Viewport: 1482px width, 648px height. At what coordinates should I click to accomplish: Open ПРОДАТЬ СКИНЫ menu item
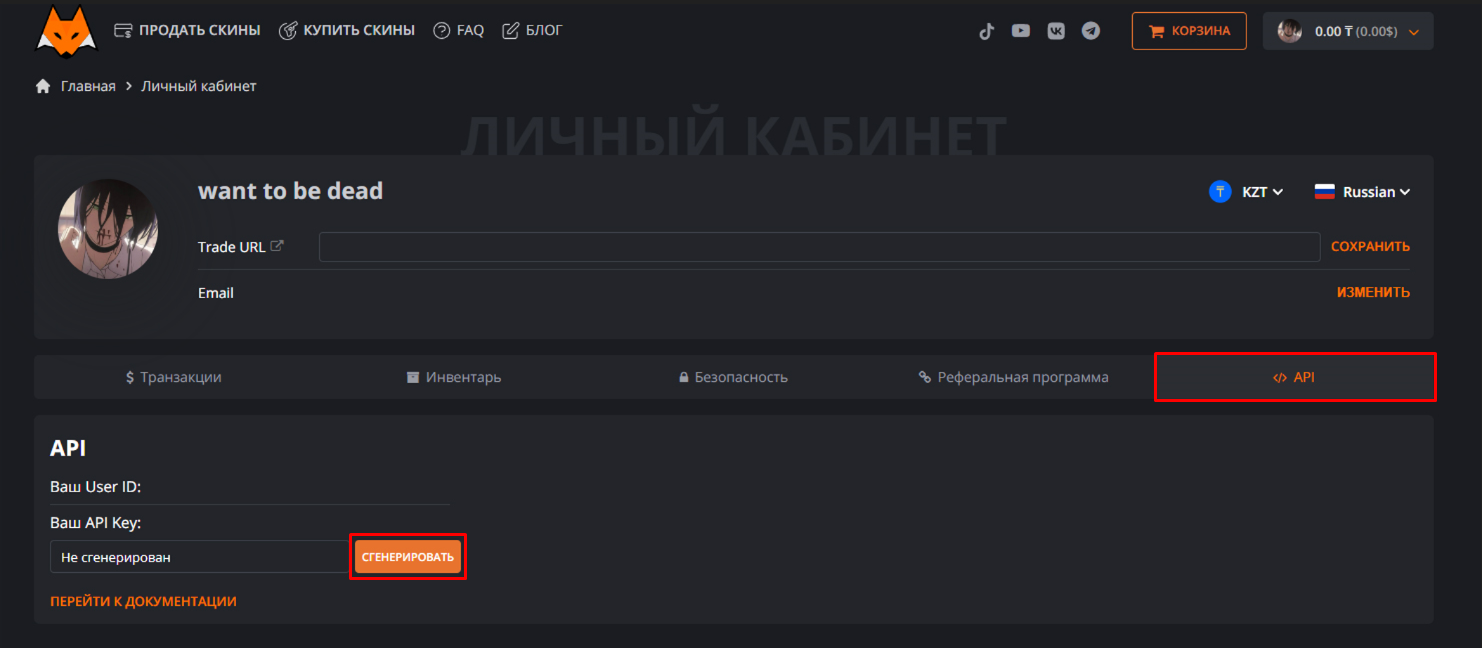point(187,30)
